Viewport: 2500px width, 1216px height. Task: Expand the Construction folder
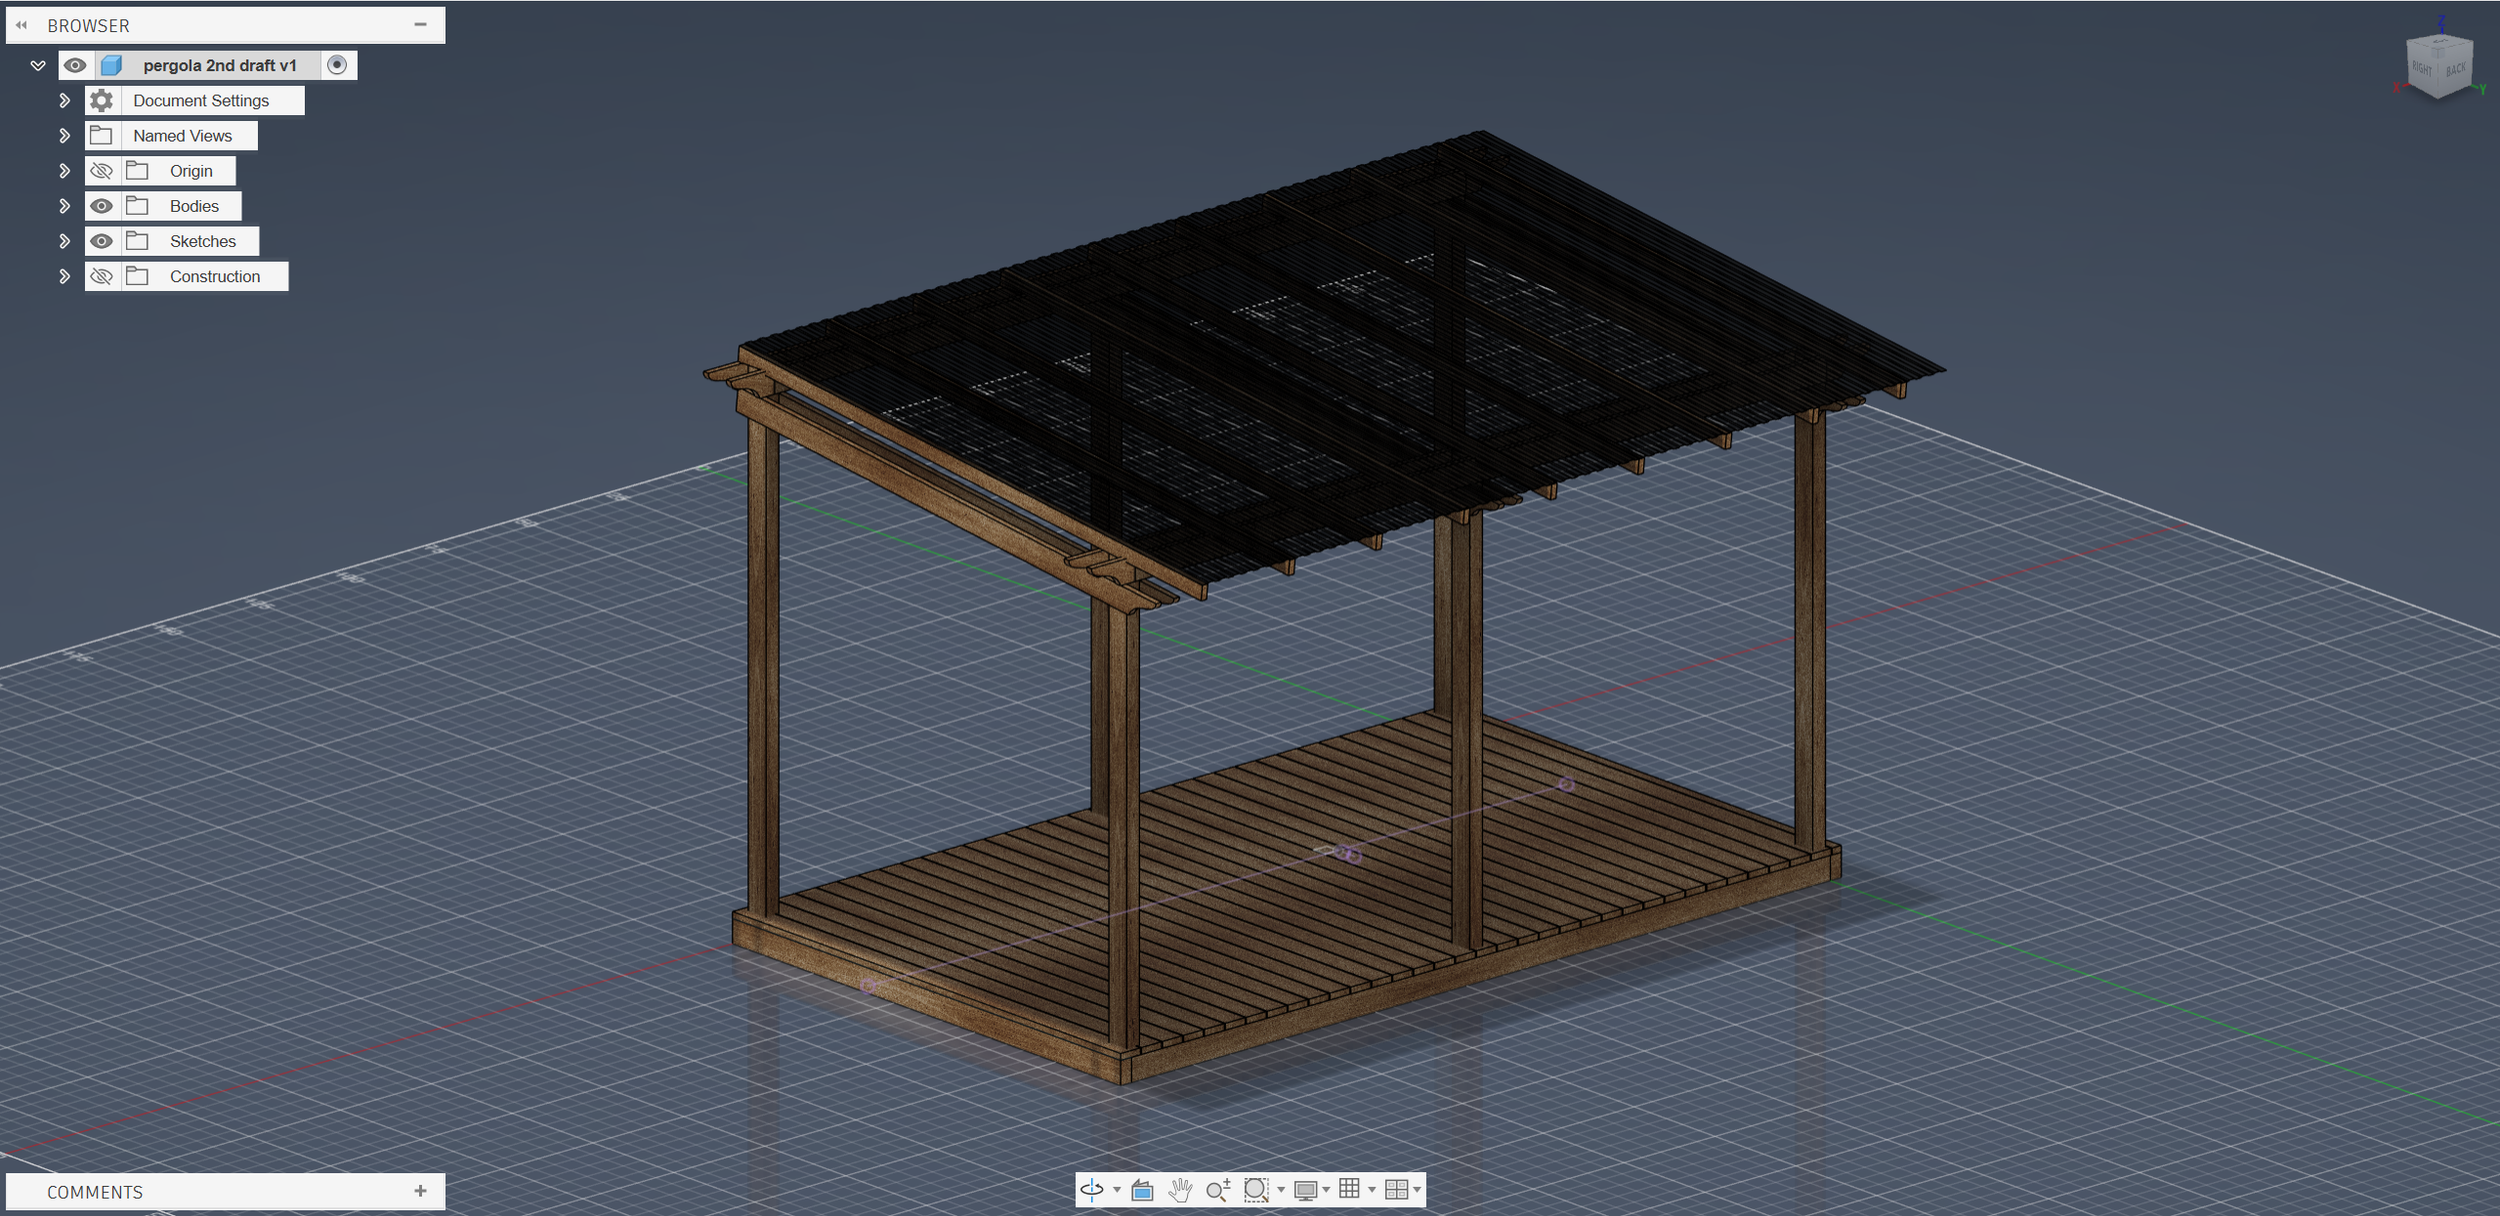pyautogui.click(x=64, y=276)
